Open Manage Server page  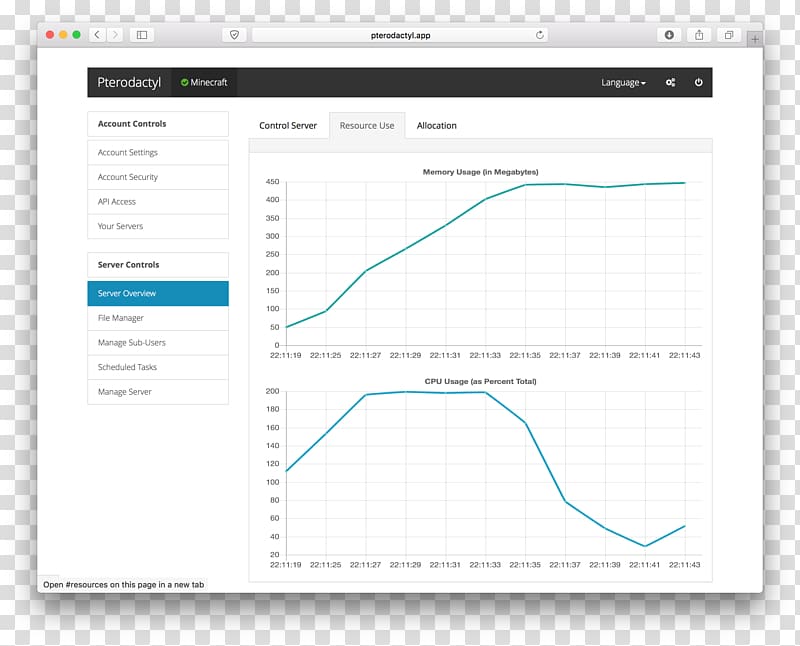[x=158, y=392]
